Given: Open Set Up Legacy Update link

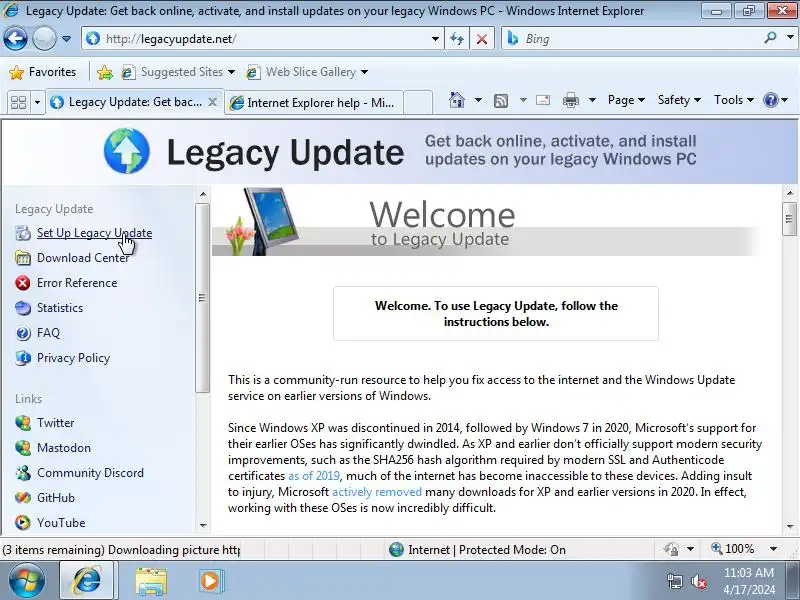Looking at the screenshot, I should [x=94, y=233].
